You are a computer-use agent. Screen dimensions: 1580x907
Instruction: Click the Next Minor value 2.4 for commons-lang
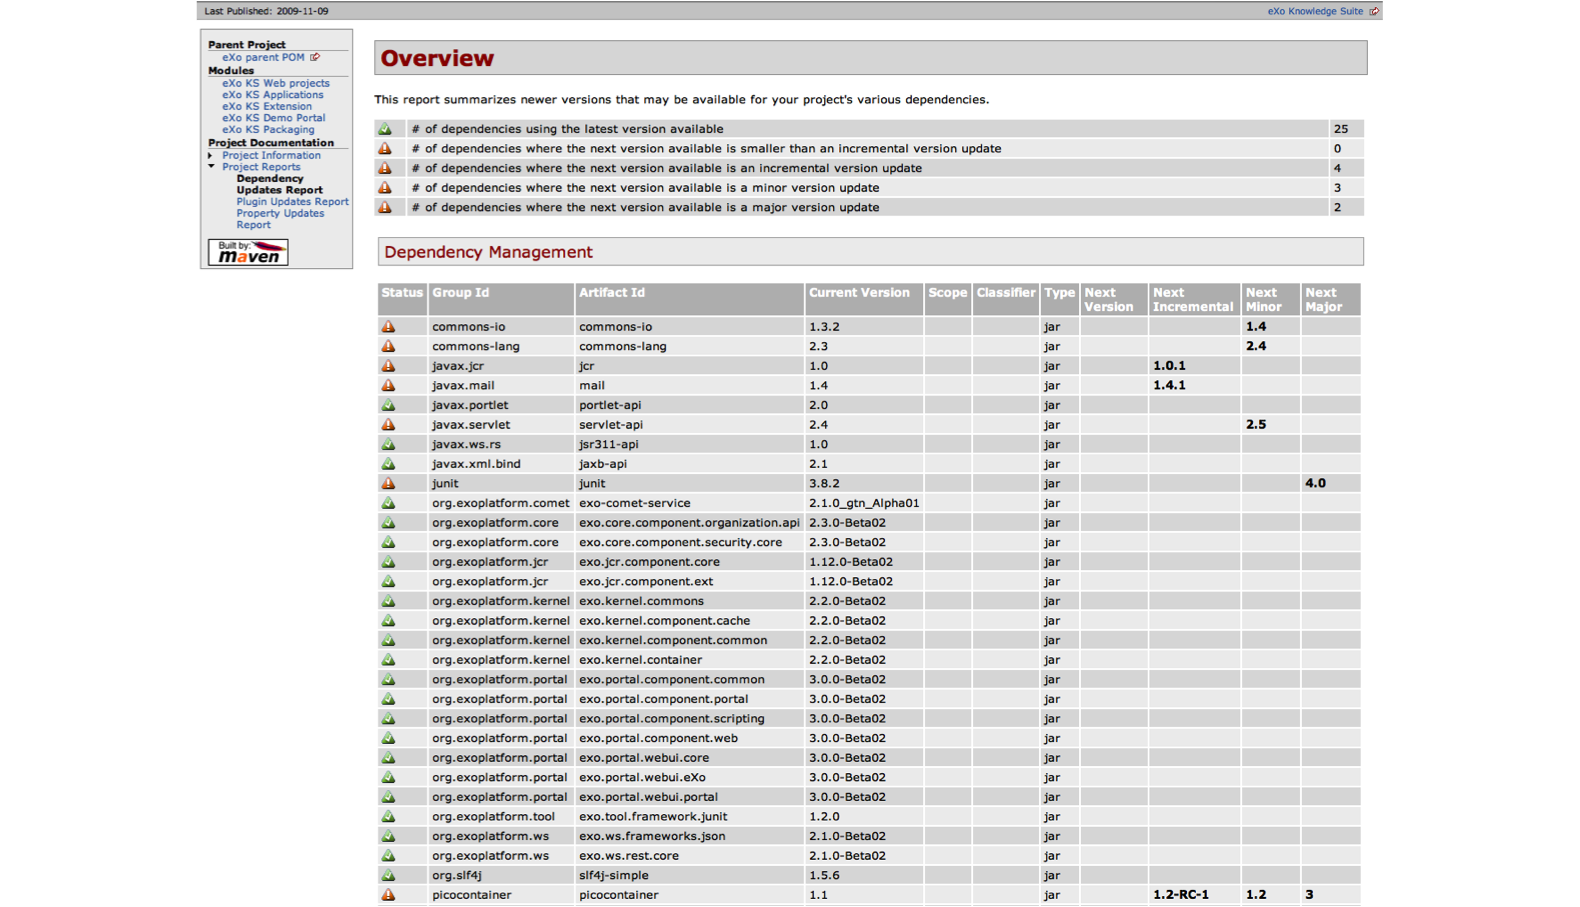(x=1256, y=346)
